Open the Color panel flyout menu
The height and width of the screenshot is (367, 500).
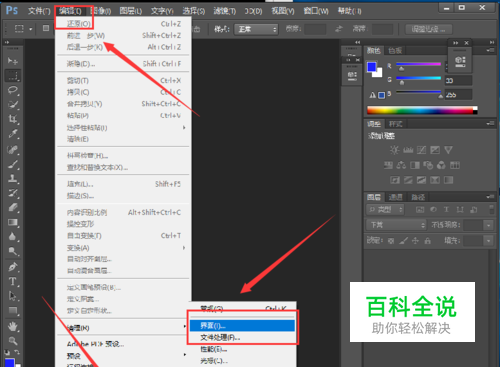click(x=490, y=50)
